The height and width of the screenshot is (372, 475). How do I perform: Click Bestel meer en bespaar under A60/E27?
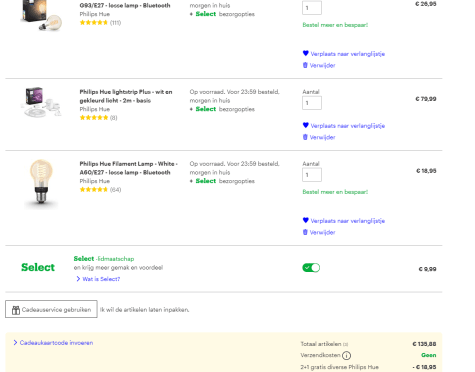tap(335, 192)
